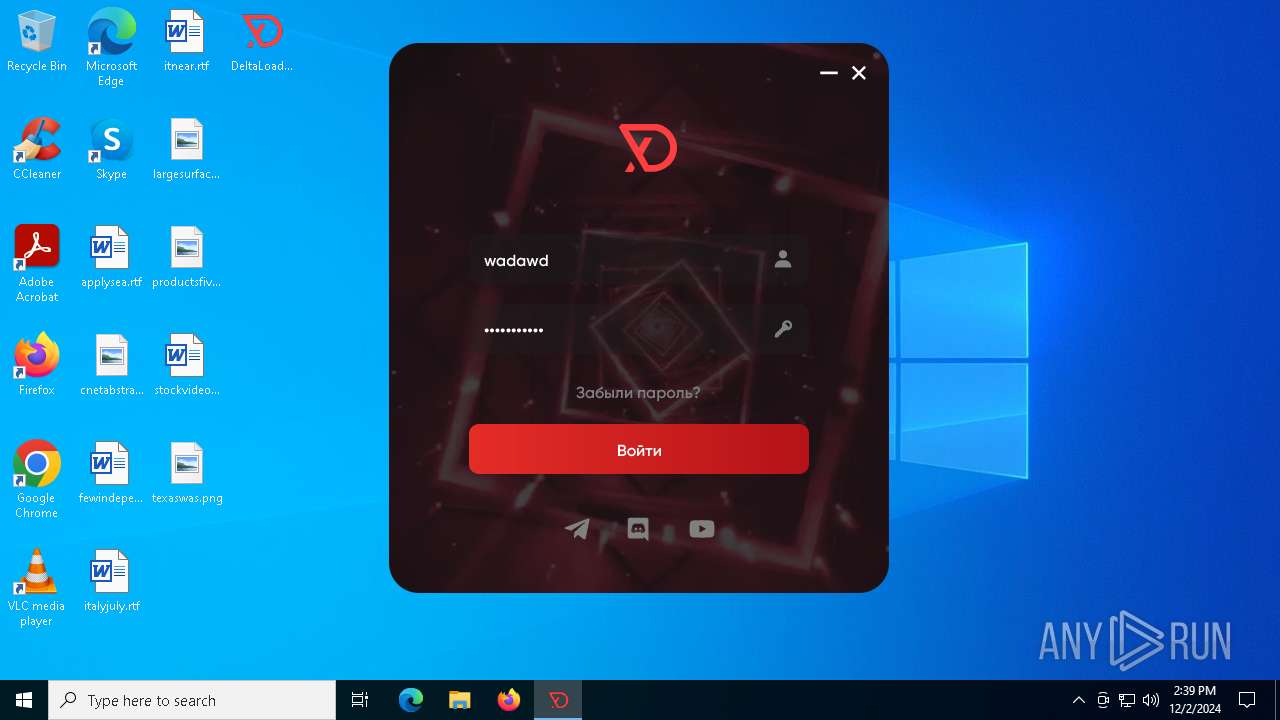This screenshot has width=1280, height=720.
Task: Select the Firefox desktop shortcut
Action: [x=37, y=366]
